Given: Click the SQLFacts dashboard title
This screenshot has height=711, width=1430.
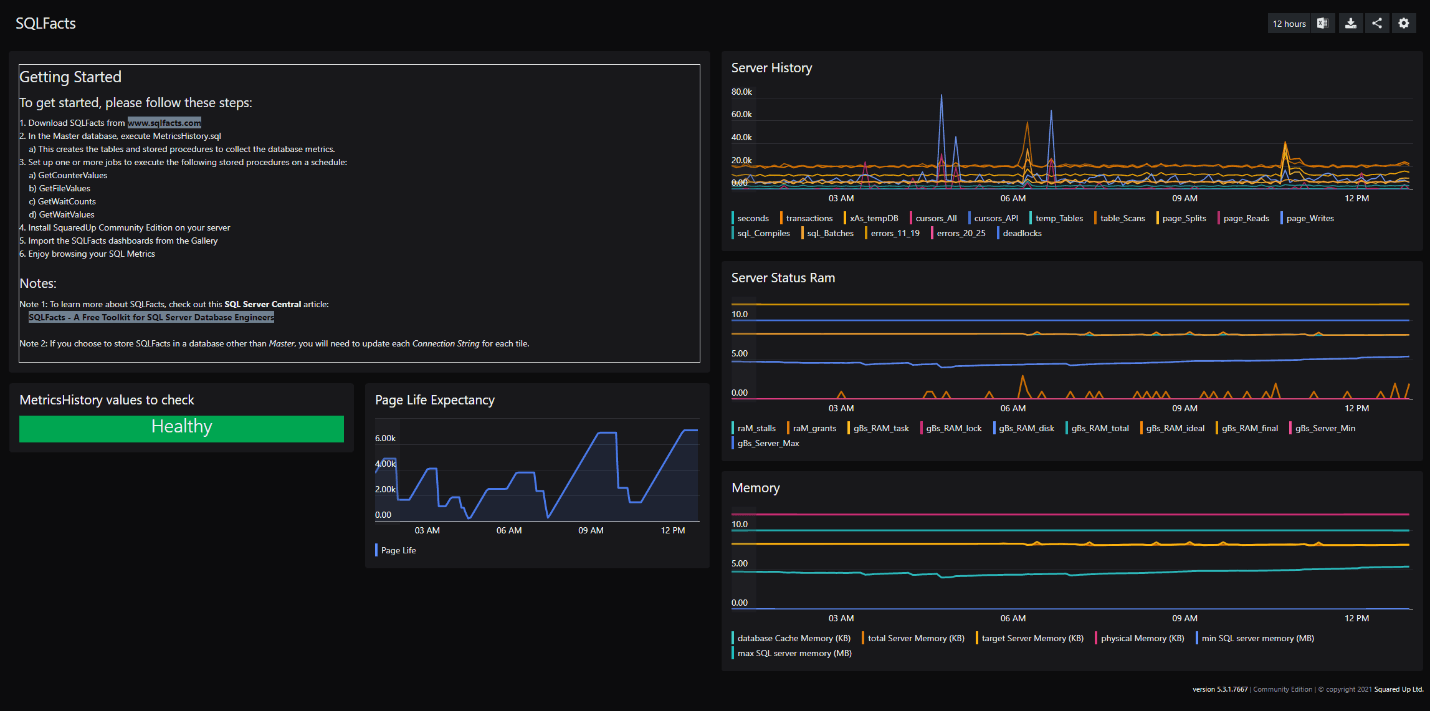Looking at the screenshot, I should 46,23.
